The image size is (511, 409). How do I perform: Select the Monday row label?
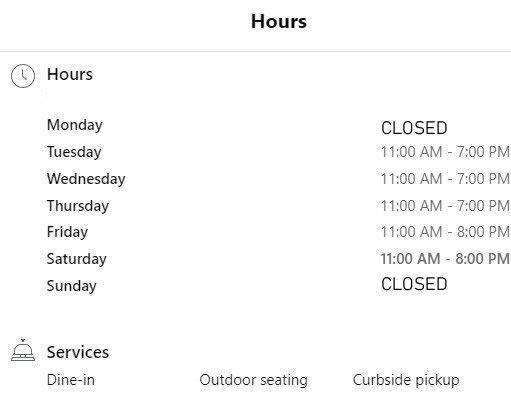coord(75,125)
